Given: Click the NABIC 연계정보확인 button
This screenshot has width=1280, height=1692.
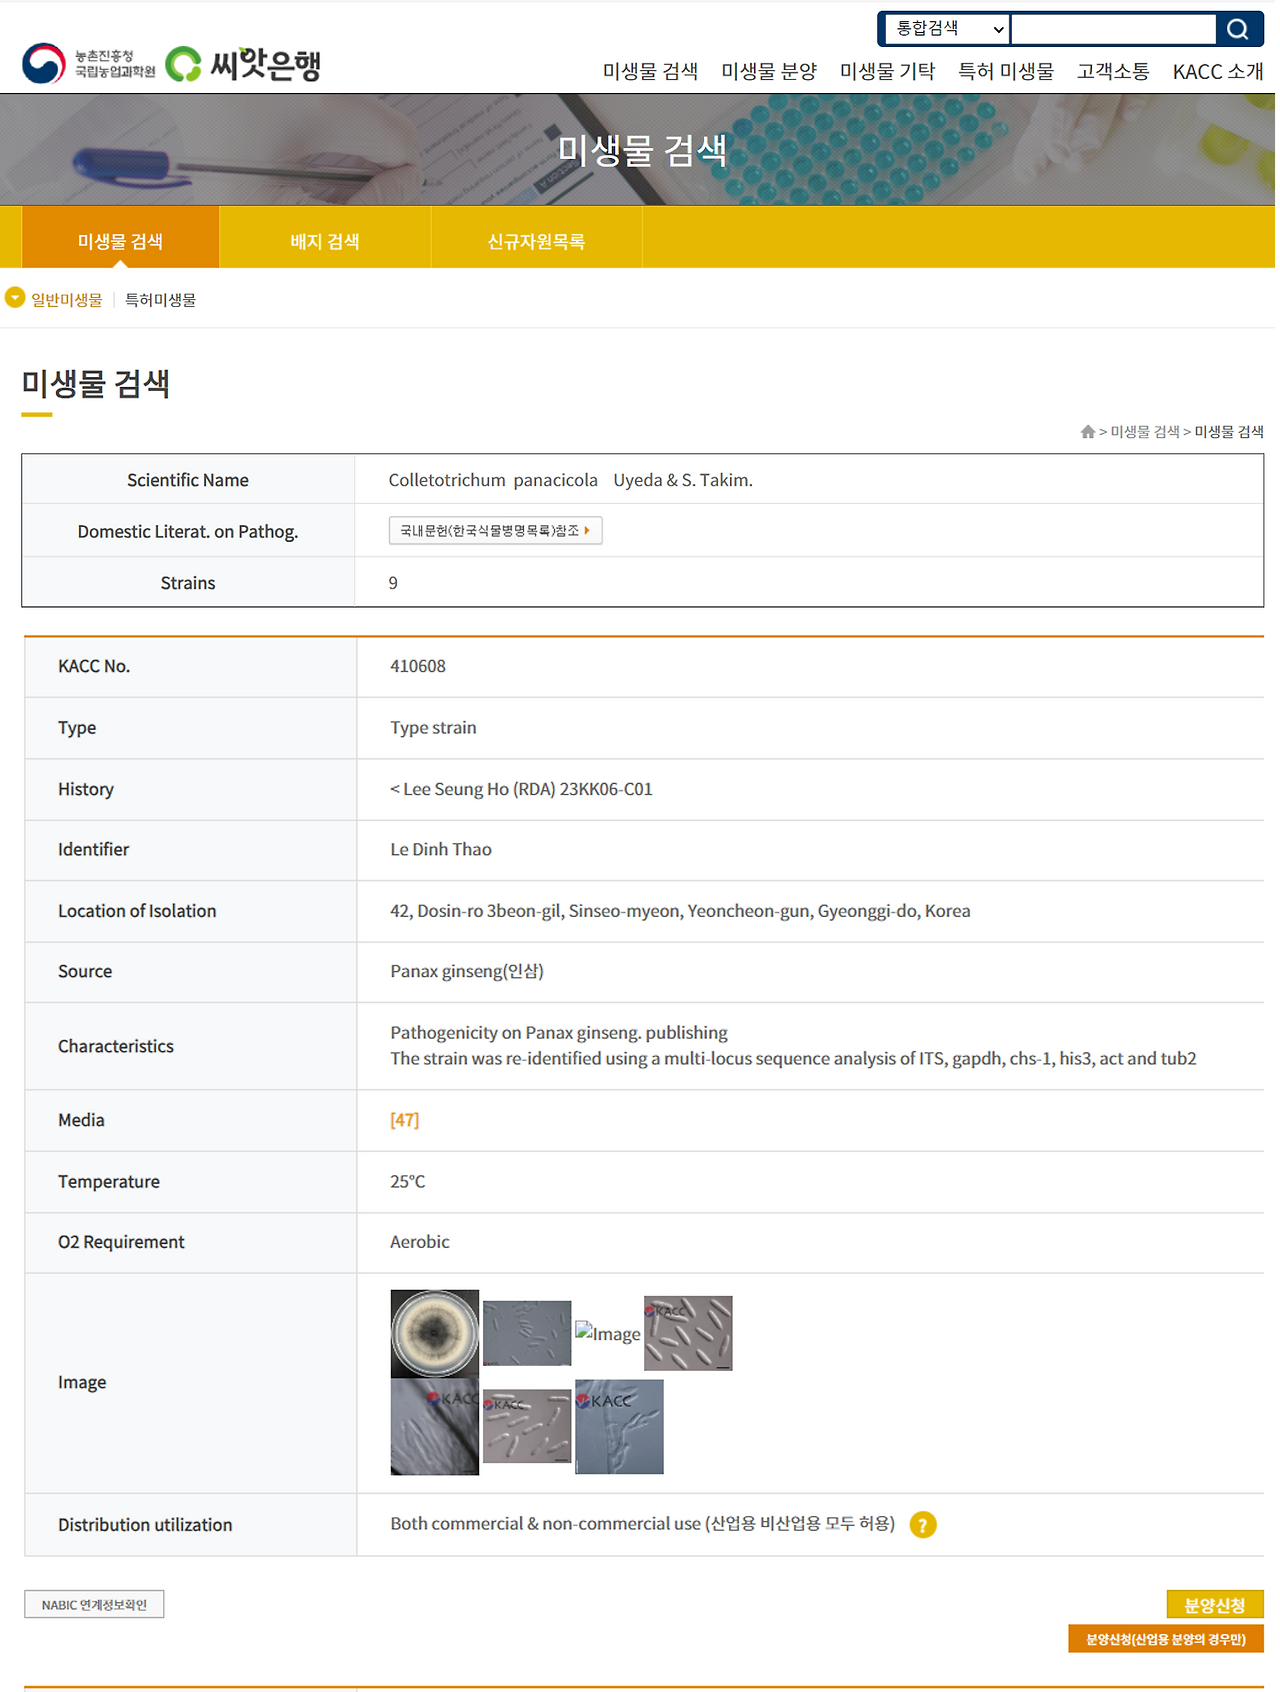Looking at the screenshot, I should click(x=94, y=1604).
